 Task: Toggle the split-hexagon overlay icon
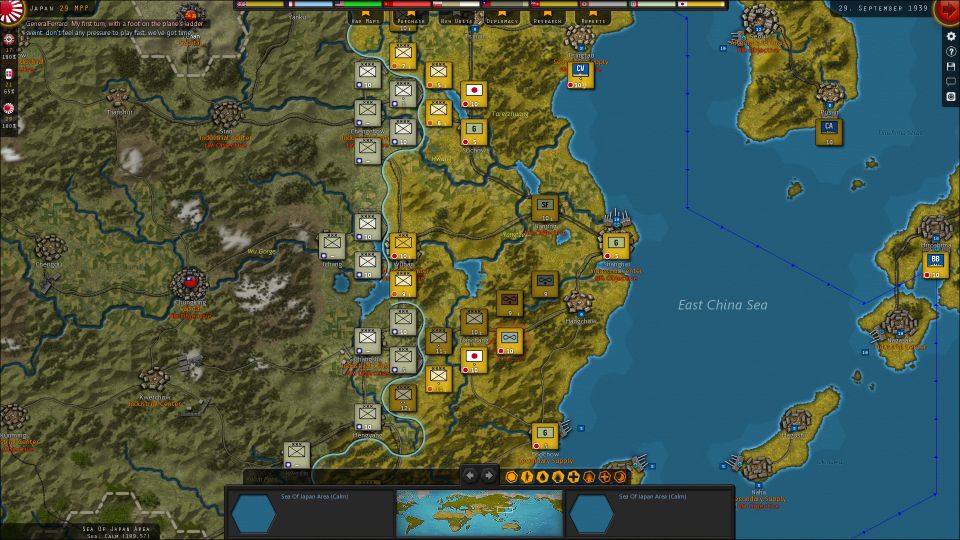tap(527, 476)
